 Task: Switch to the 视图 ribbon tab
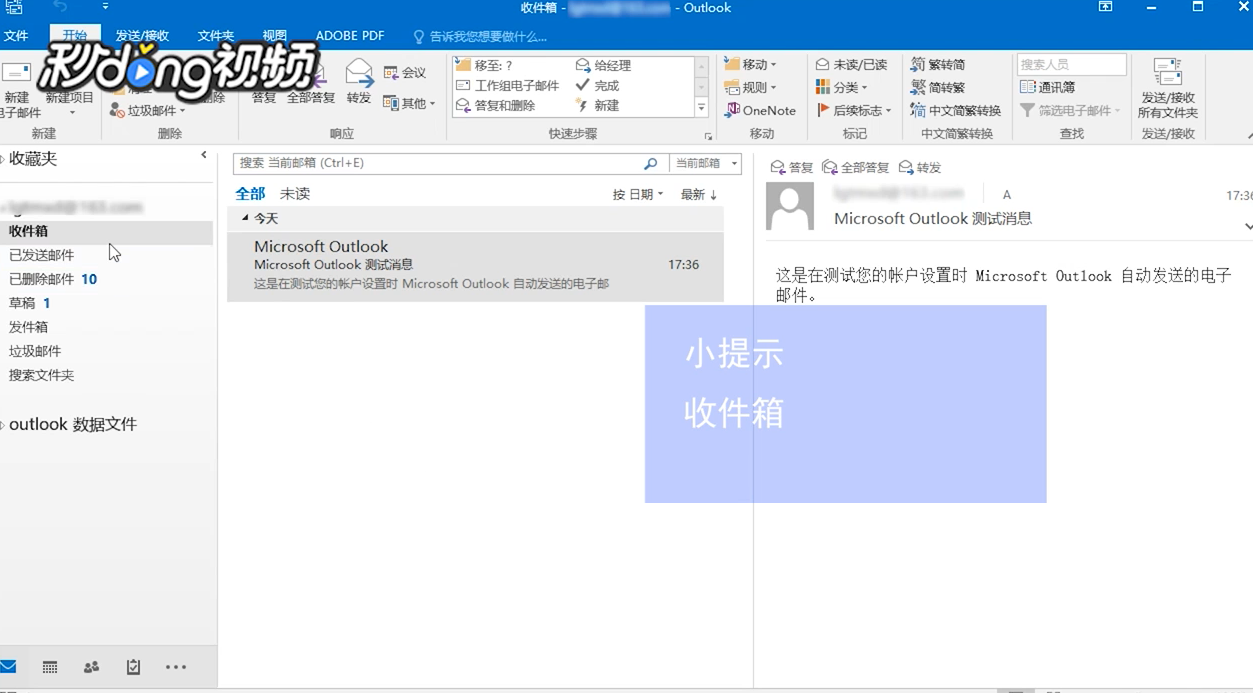coord(275,36)
